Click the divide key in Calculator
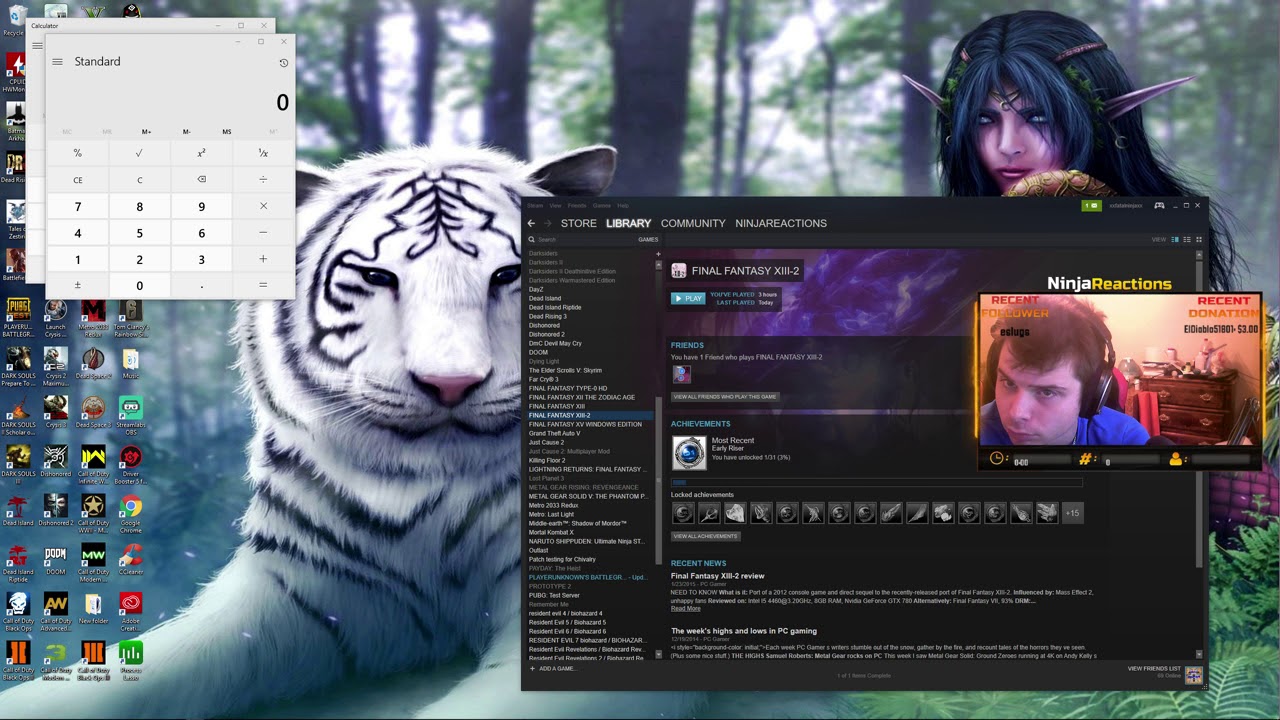This screenshot has height=720, width=1280. 263,180
